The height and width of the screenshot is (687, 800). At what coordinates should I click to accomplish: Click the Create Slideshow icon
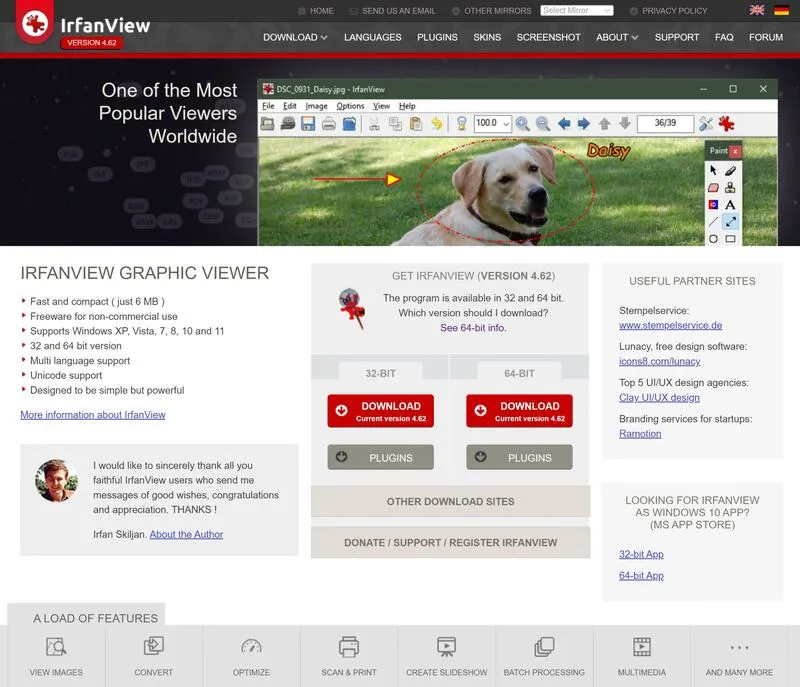tap(446, 647)
